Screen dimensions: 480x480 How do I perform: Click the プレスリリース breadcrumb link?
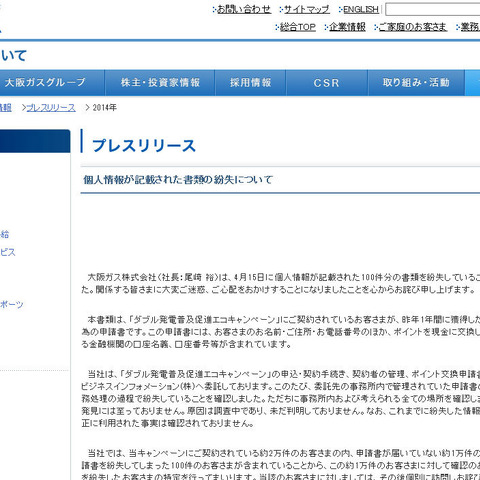[x=51, y=108]
